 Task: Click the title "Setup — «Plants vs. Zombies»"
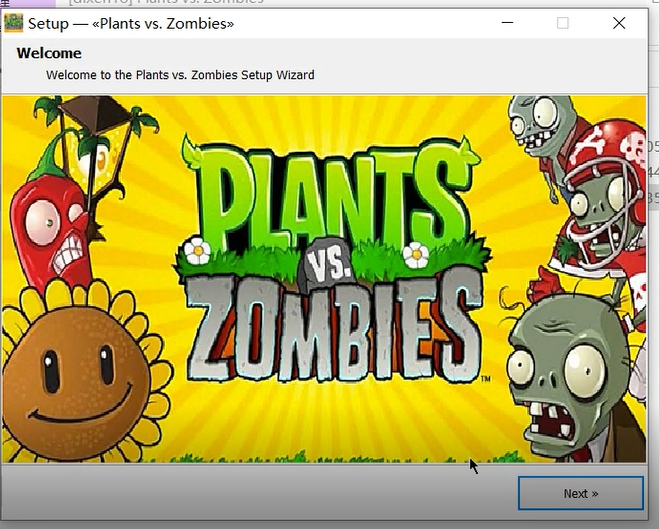131,24
